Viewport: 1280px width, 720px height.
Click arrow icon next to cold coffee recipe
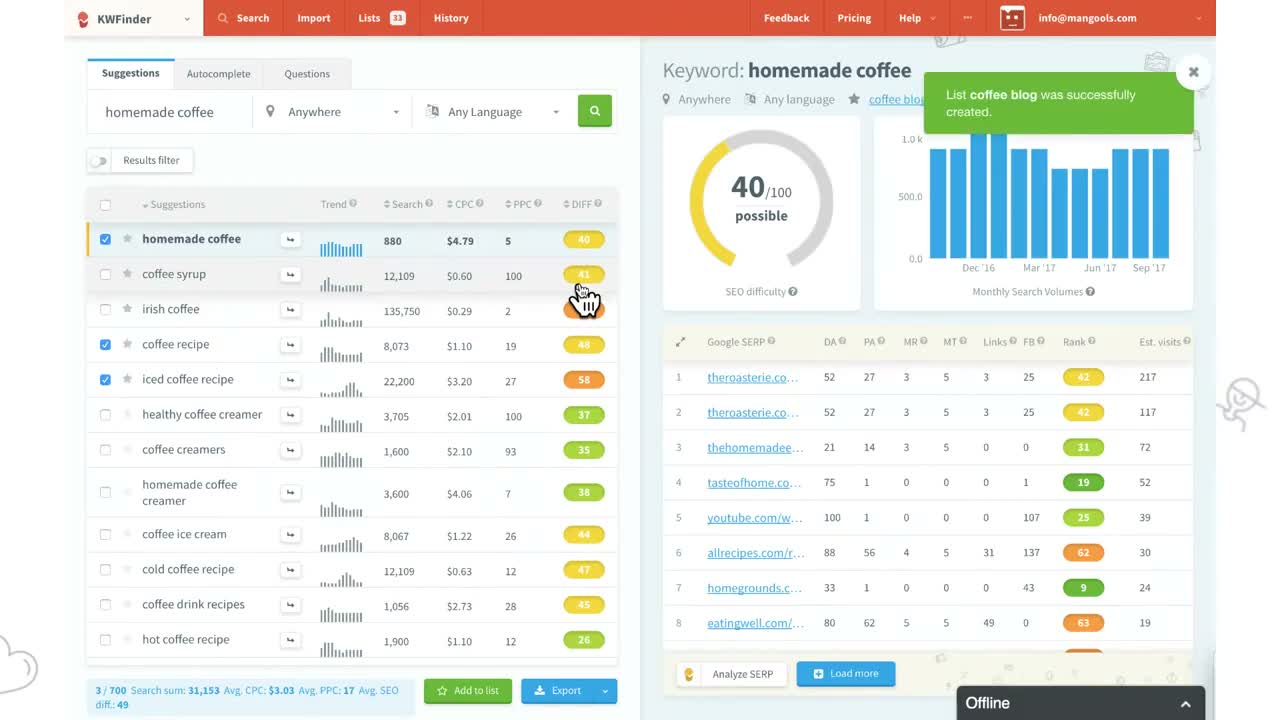(290, 570)
